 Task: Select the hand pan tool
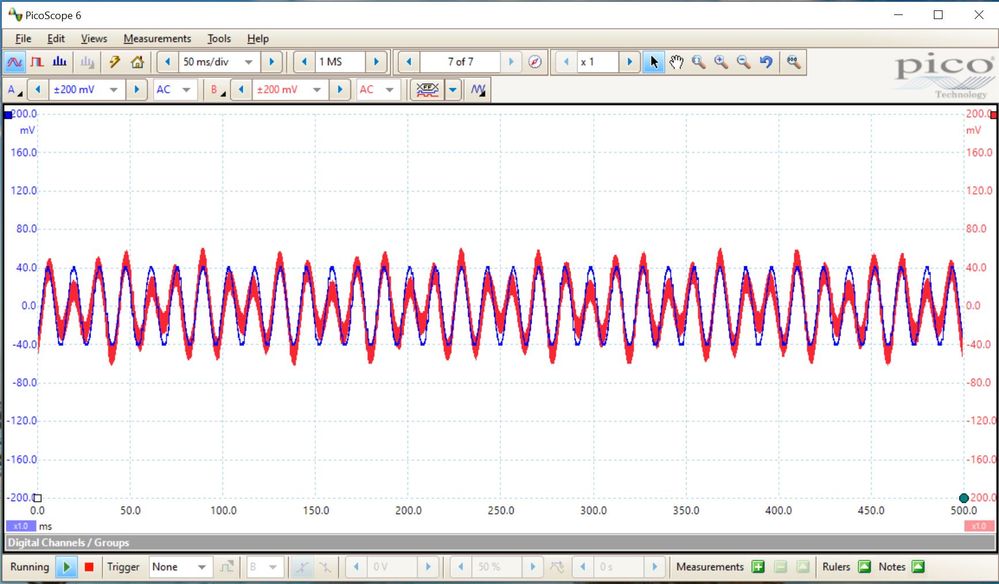[676, 62]
